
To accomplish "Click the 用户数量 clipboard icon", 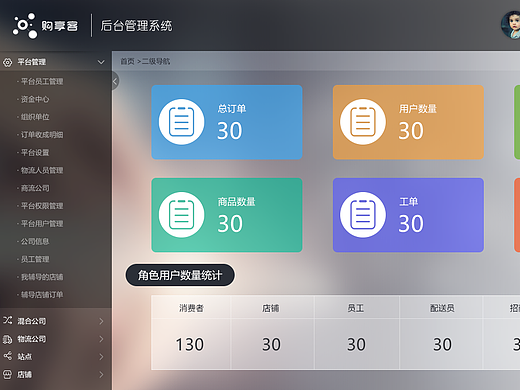I will pyautogui.click(x=363, y=122).
